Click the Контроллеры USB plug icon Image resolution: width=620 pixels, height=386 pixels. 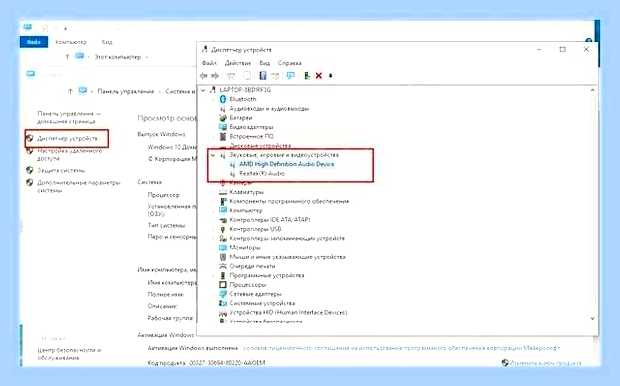pyautogui.click(x=223, y=229)
